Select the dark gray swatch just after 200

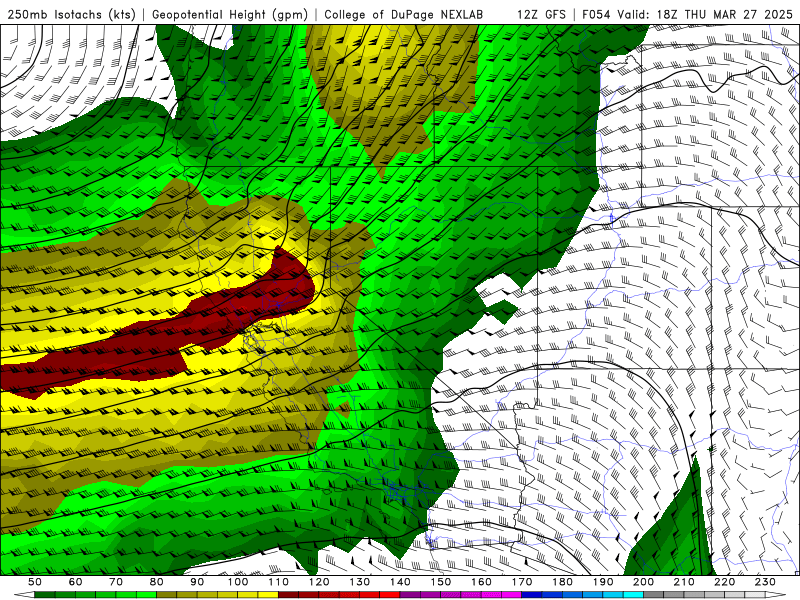click(x=654, y=595)
